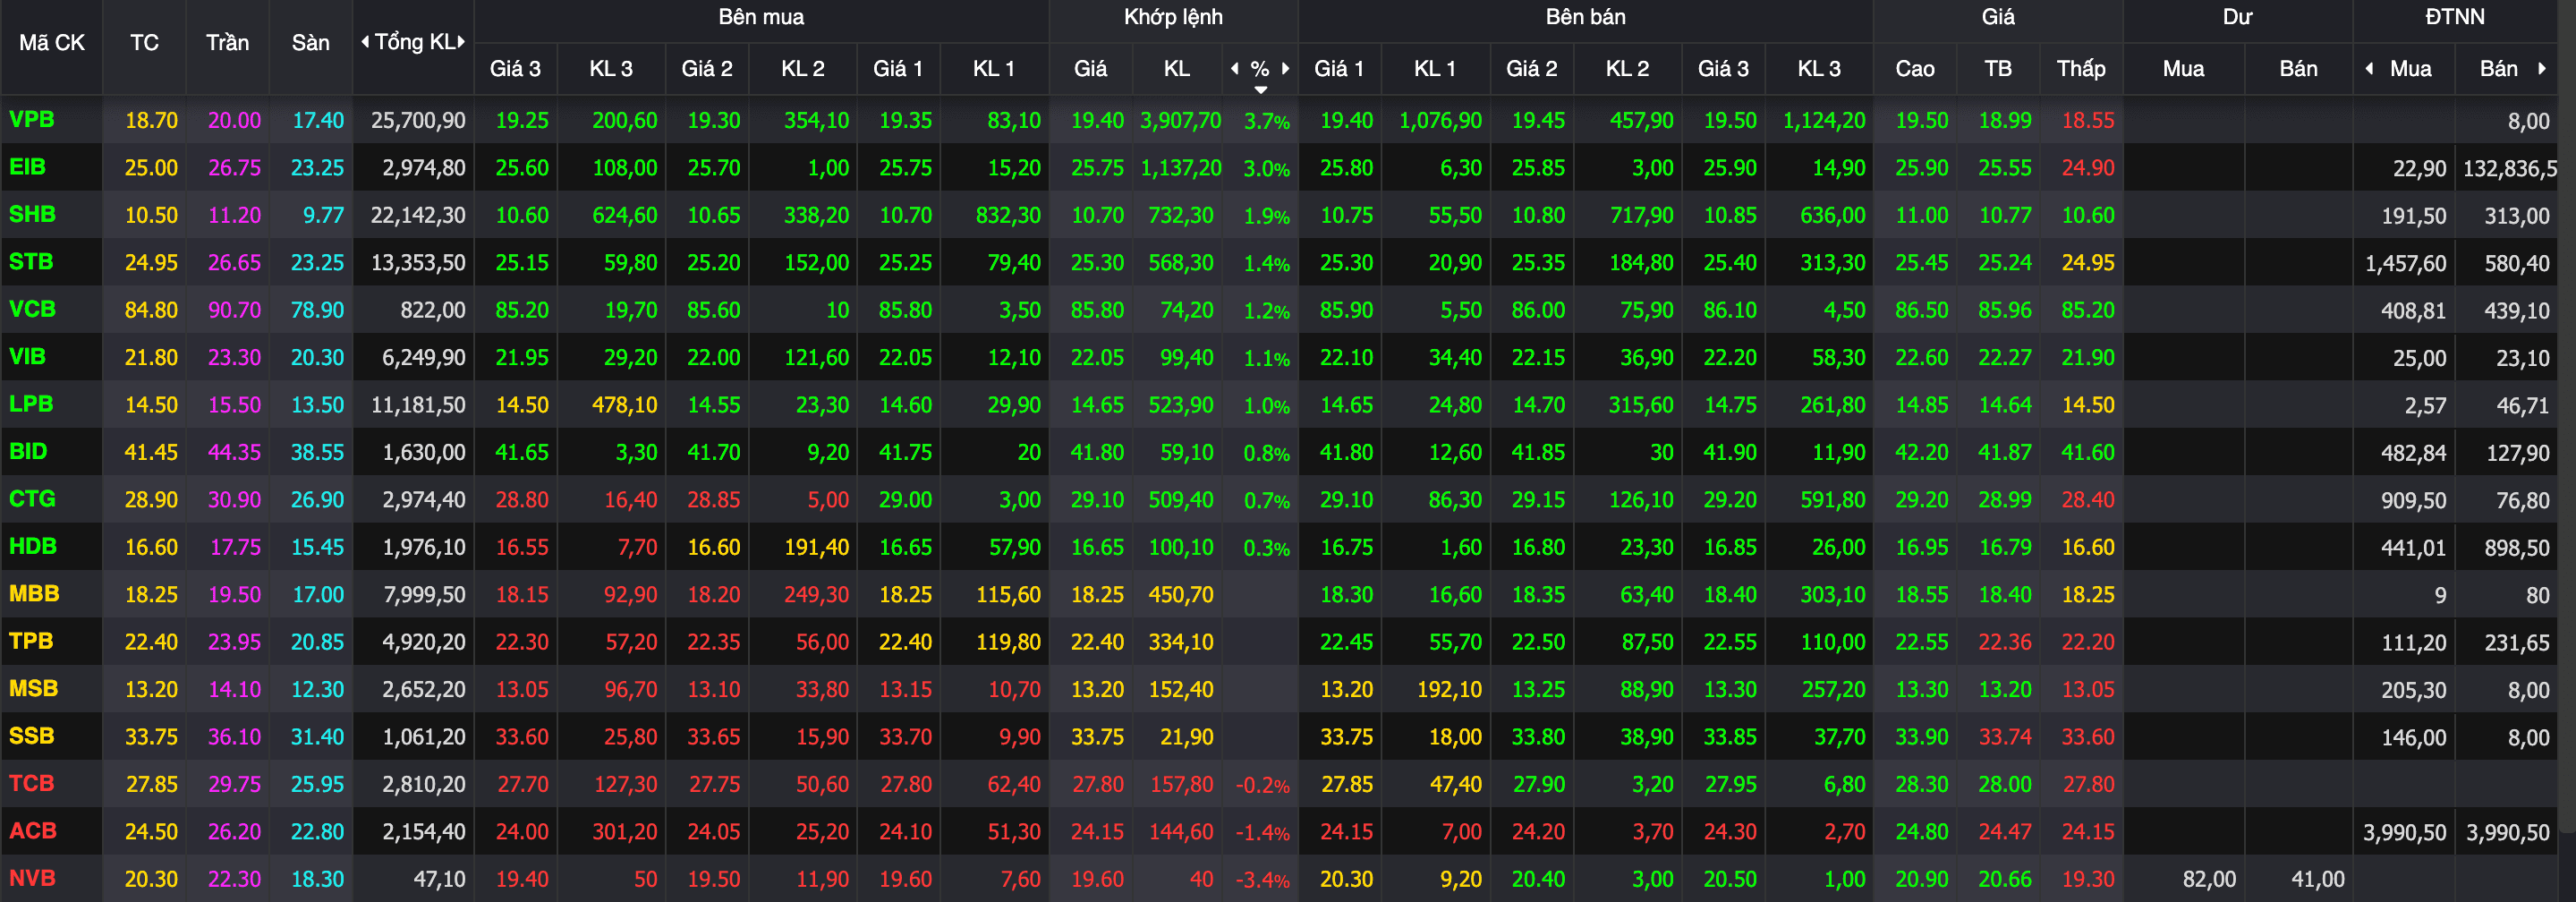Image resolution: width=2576 pixels, height=902 pixels.
Task: Click VIB high price 22.60
Action: pyautogui.click(x=1921, y=358)
